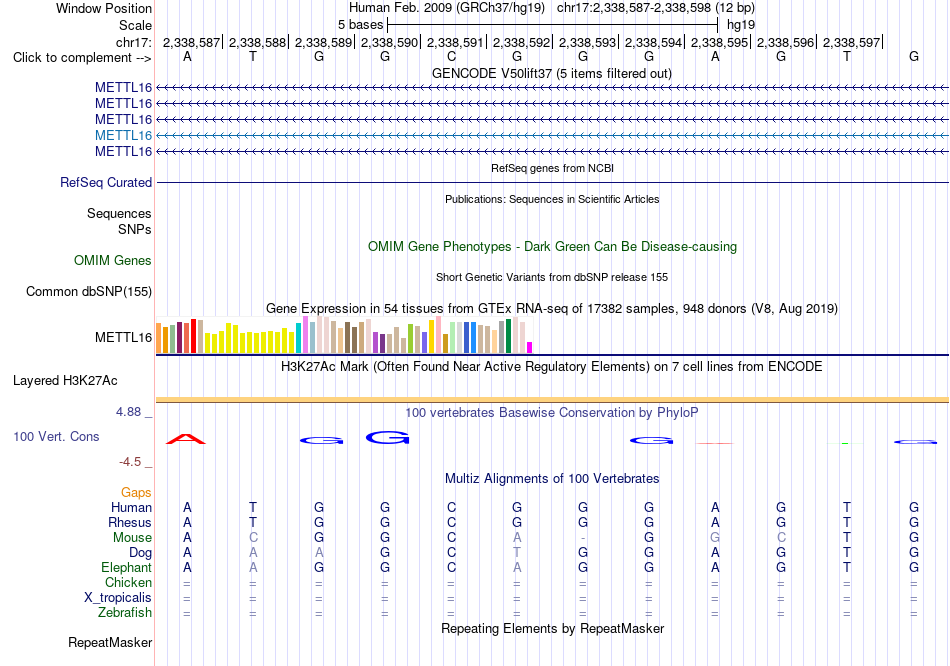Image resolution: width=950 pixels, height=666 pixels.
Task: Click the dash gap in the Mouse row
Action: click(583, 538)
